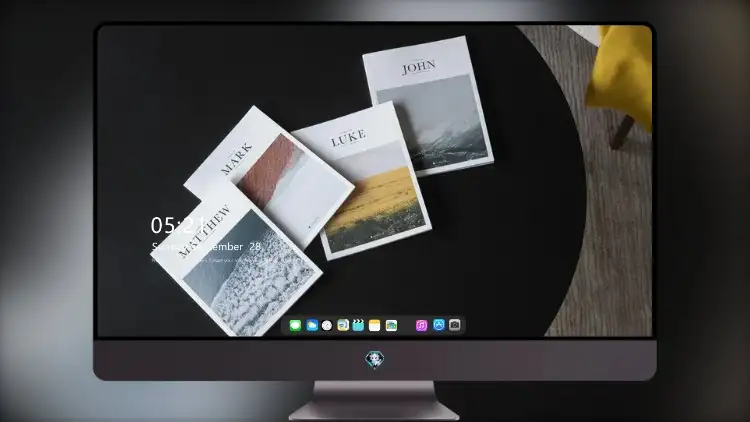Viewport: 750px width, 422px height.
Task: Open the blue App Store icon
Action: [439, 325]
